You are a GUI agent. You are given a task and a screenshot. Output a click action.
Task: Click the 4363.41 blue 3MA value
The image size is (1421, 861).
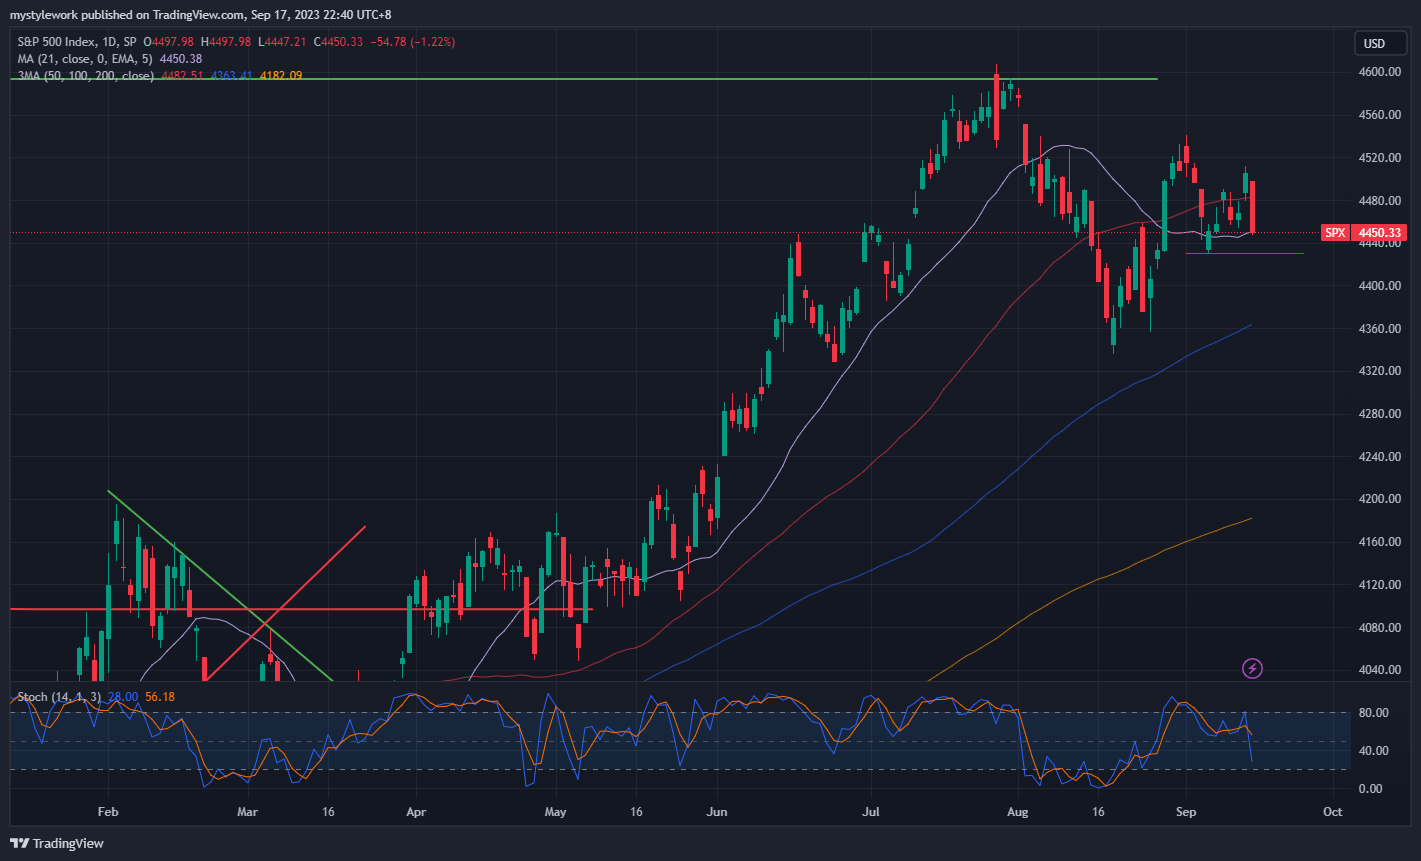click(x=233, y=76)
